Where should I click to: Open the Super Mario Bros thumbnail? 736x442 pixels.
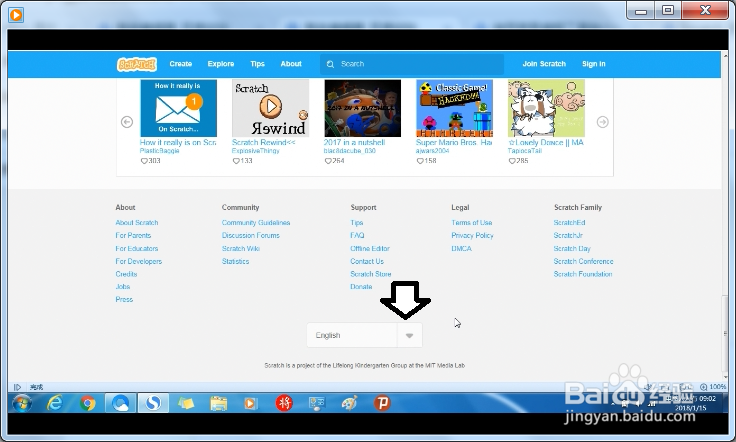point(454,108)
